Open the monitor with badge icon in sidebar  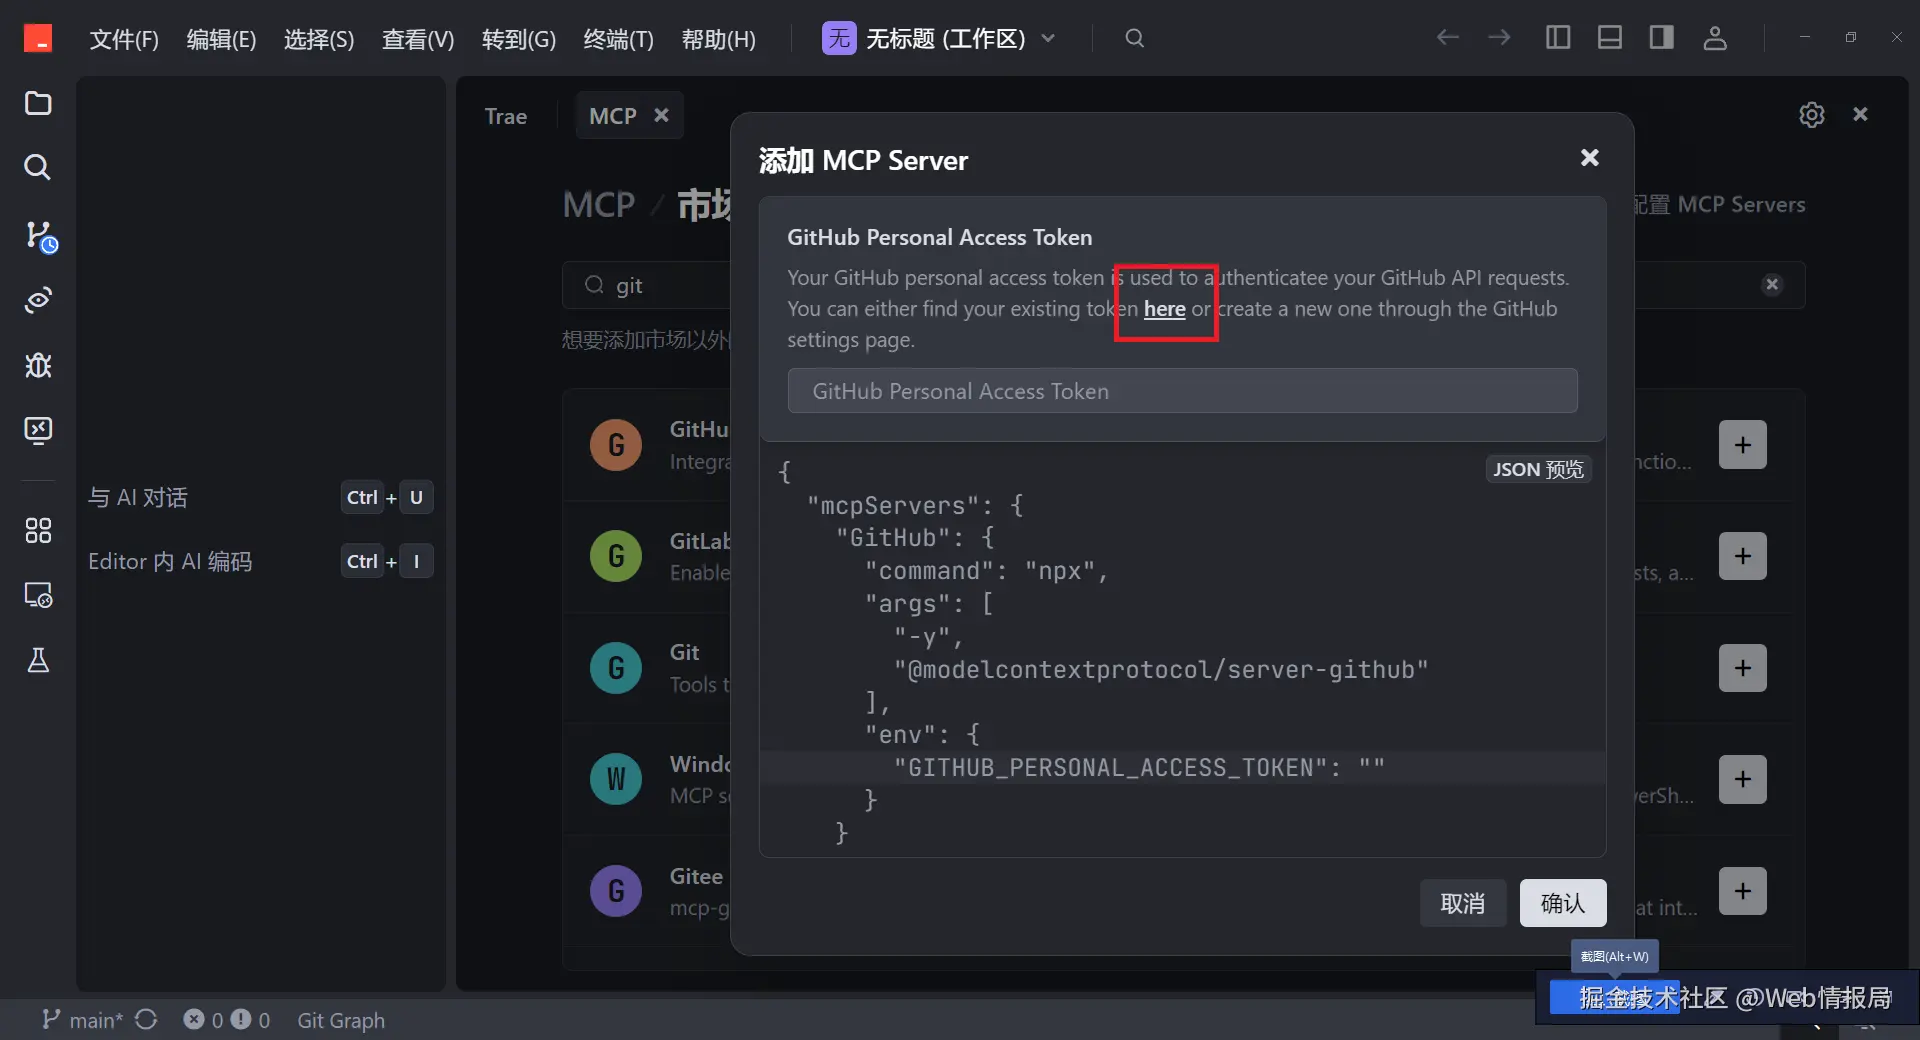tap(38, 595)
